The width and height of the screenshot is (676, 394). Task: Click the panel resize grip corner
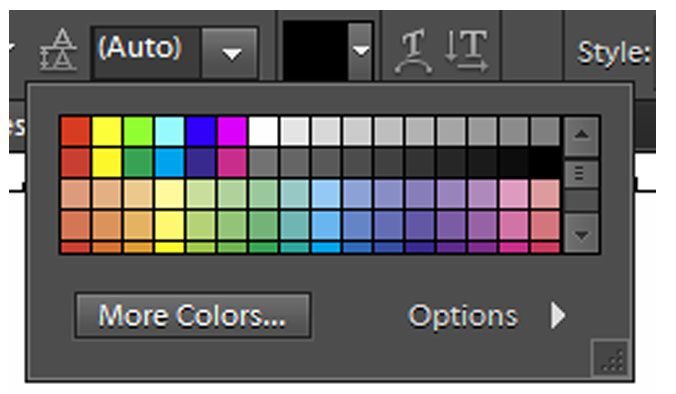611,359
